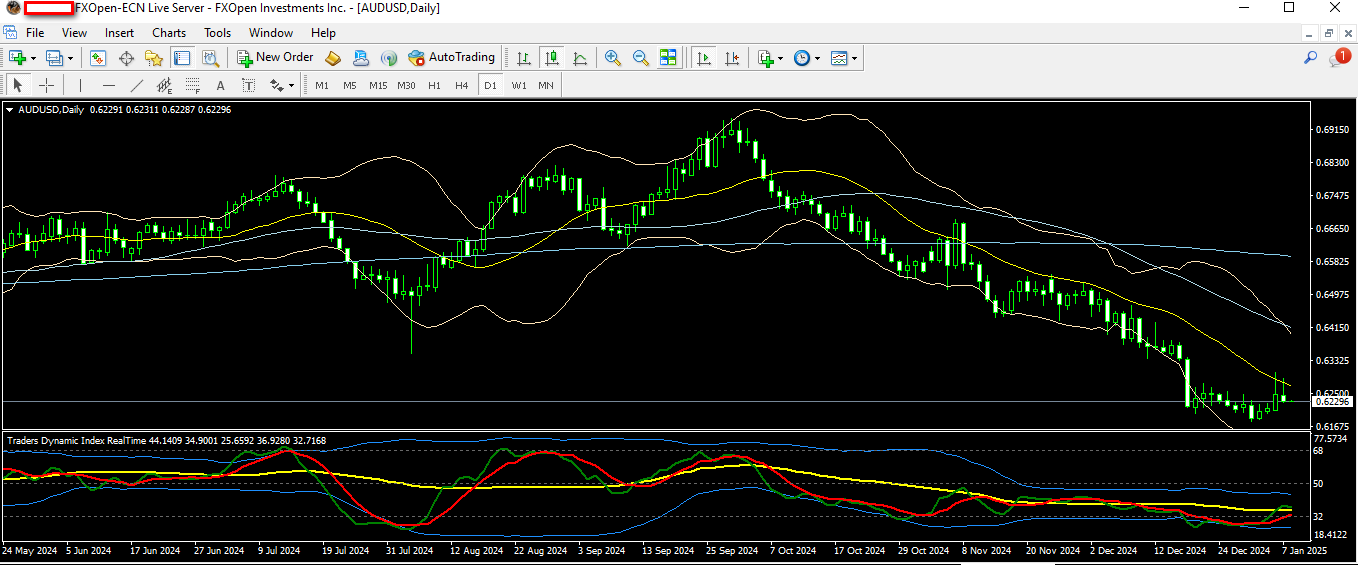
Task: Open the MQL5 cloud community icon
Action: coord(361,58)
